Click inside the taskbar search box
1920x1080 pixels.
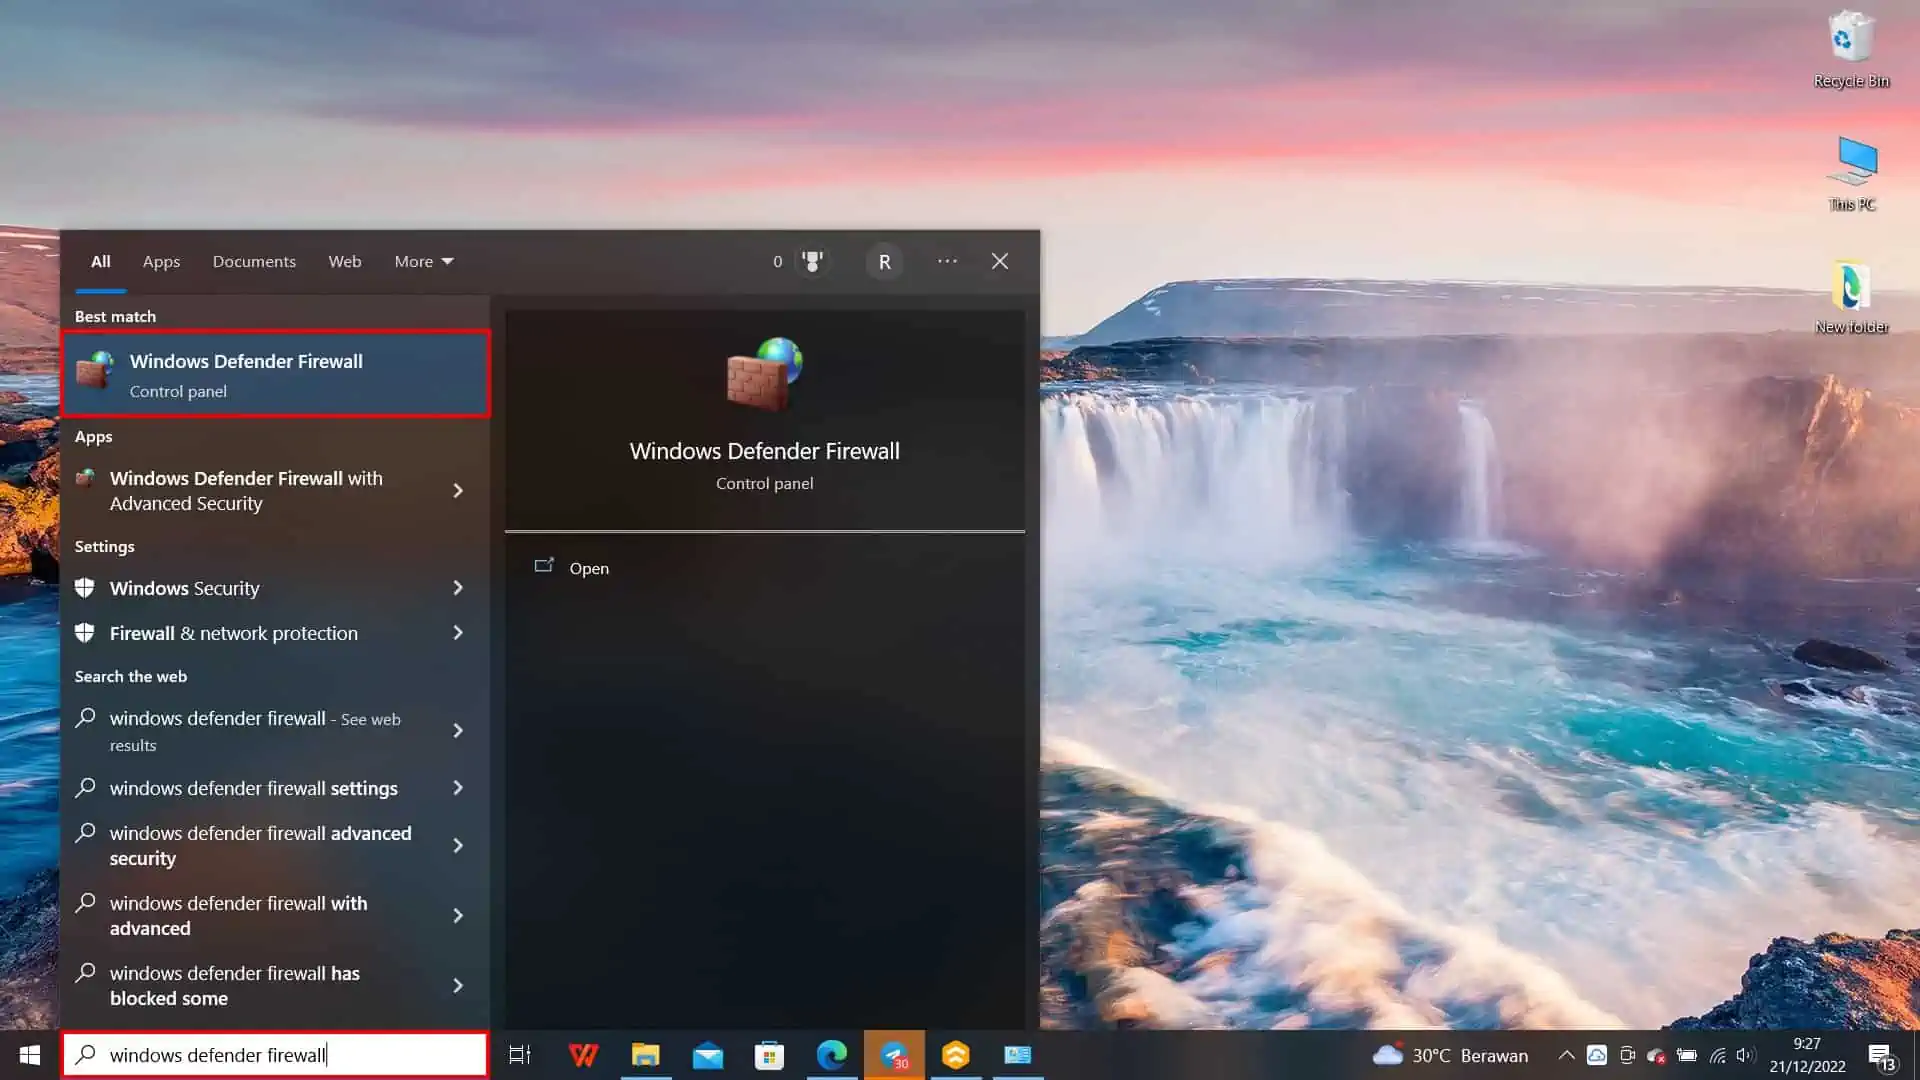[275, 1055]
